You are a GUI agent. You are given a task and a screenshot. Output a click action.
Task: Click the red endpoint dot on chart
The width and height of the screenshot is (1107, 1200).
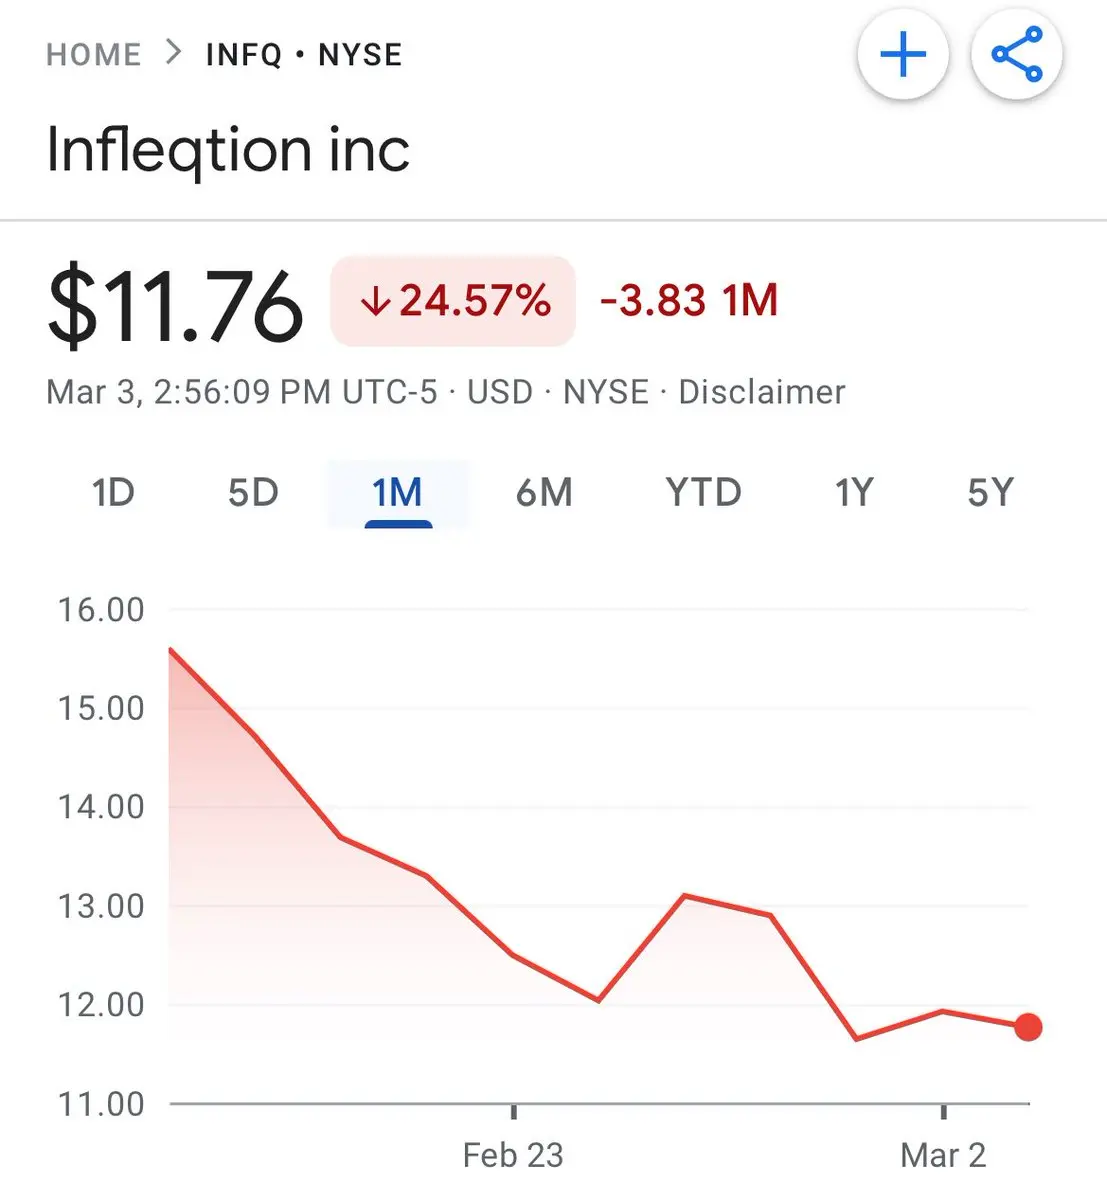click(1028, 1027)
